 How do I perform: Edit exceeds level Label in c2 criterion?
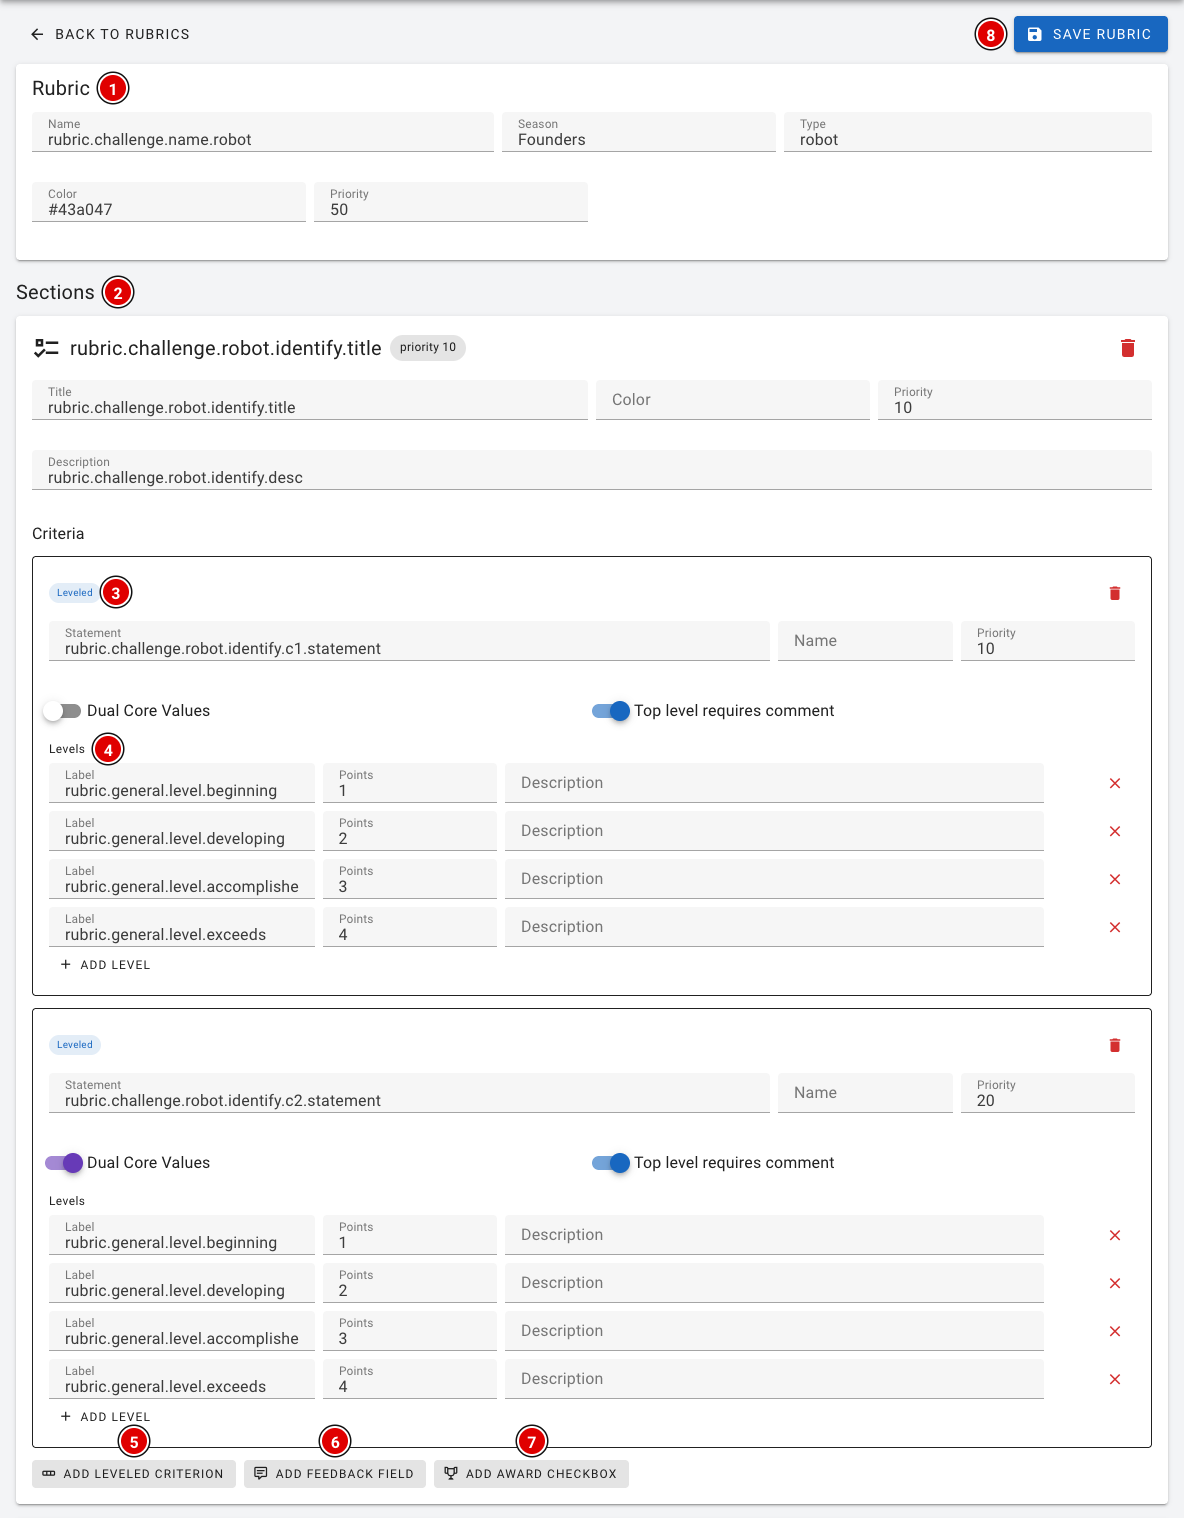[182, 1379]
